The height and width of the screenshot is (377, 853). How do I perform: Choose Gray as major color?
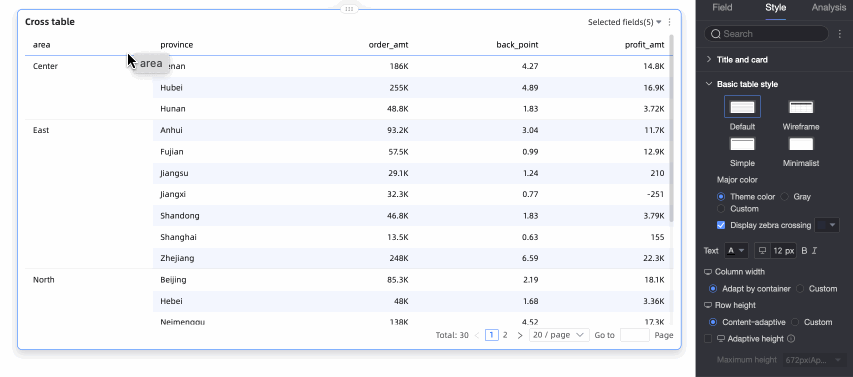784,196
